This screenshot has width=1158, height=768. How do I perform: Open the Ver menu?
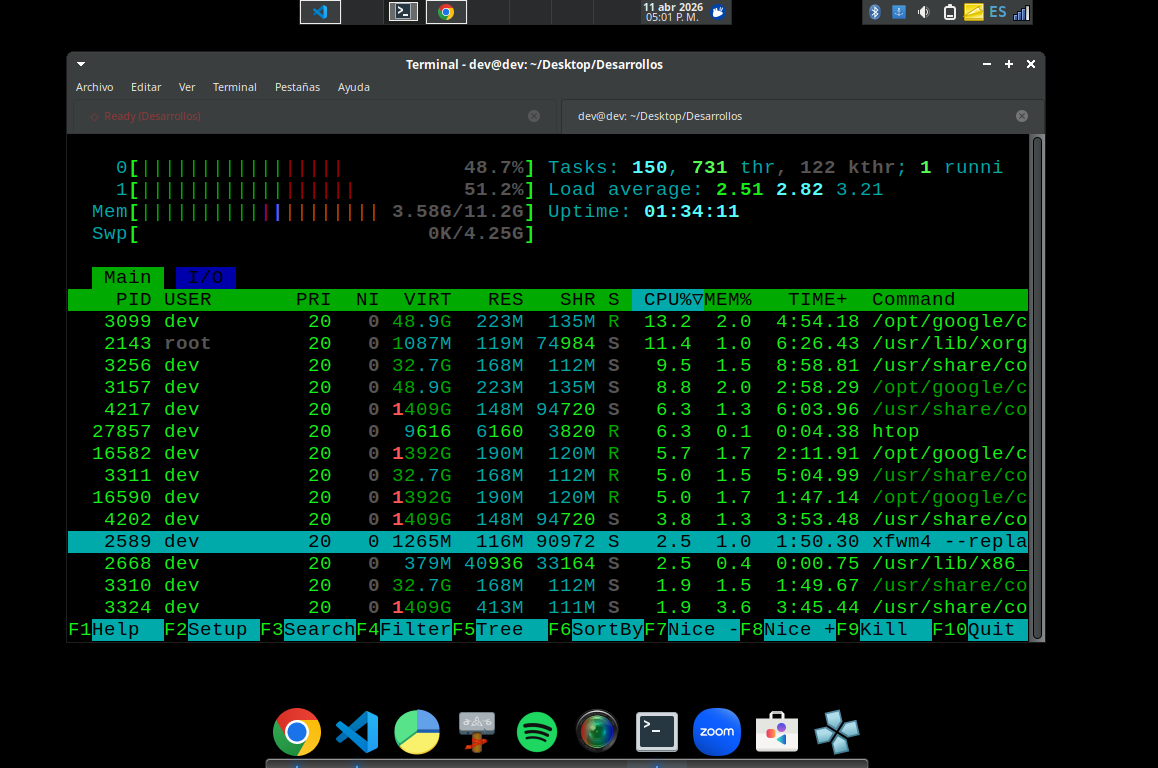(x=187, y=87)
